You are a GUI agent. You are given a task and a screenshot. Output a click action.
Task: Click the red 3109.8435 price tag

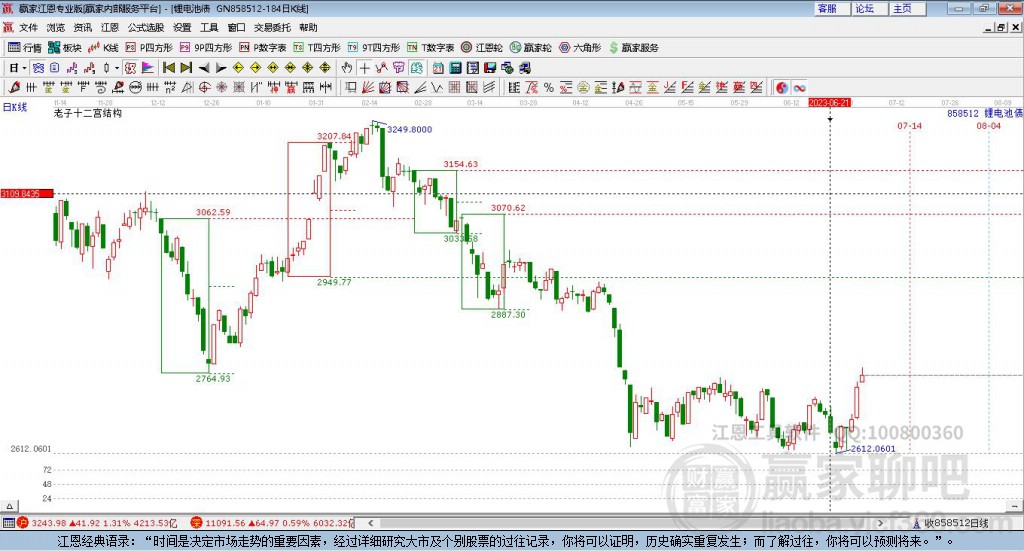coord(27,194)
